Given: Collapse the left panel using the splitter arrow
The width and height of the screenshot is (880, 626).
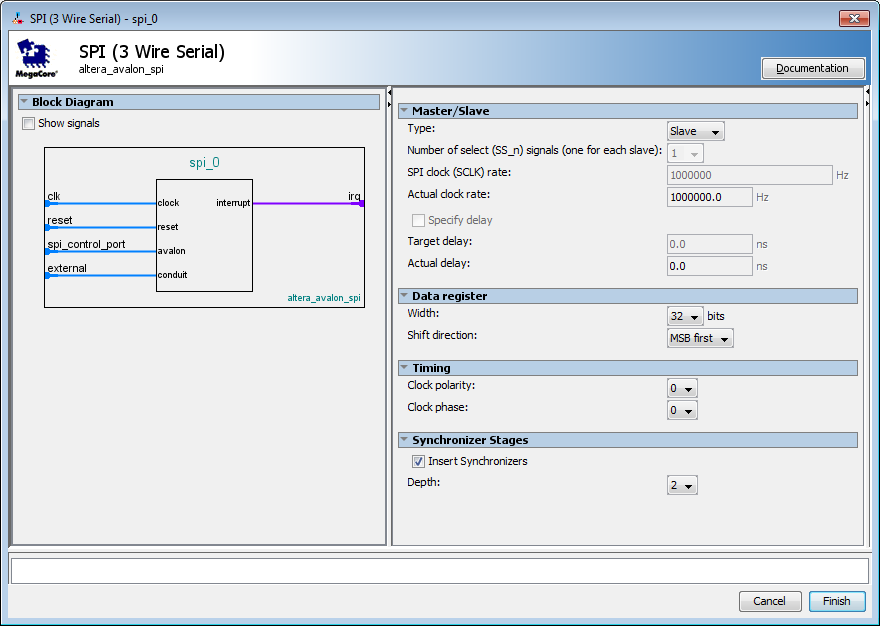Looking at the screenshot, I should coord(389,93).
